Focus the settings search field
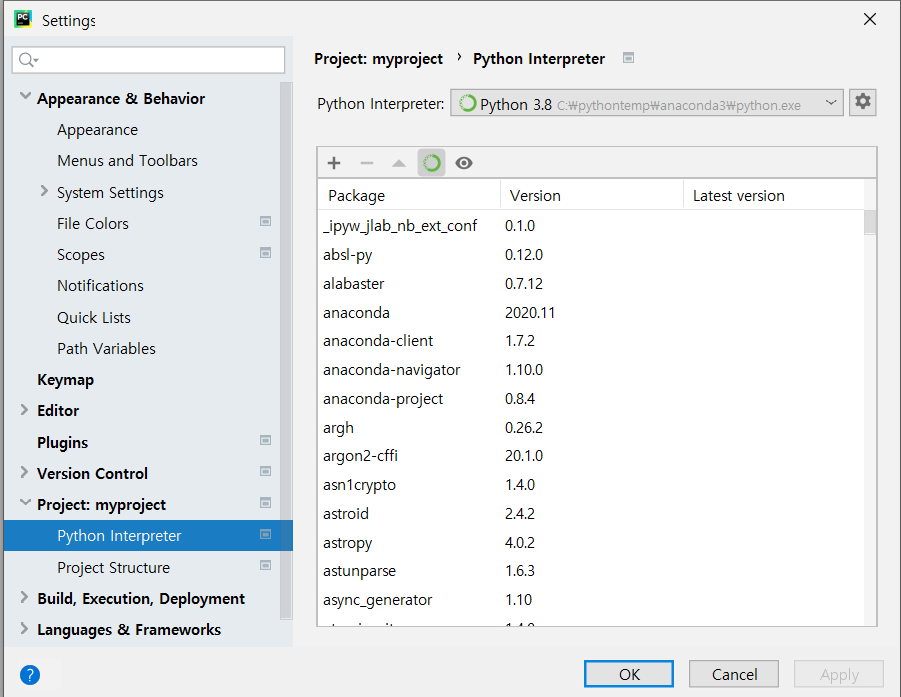Image resolution: width=901 pixels, height=697 pixels. [x=148, y=60]
